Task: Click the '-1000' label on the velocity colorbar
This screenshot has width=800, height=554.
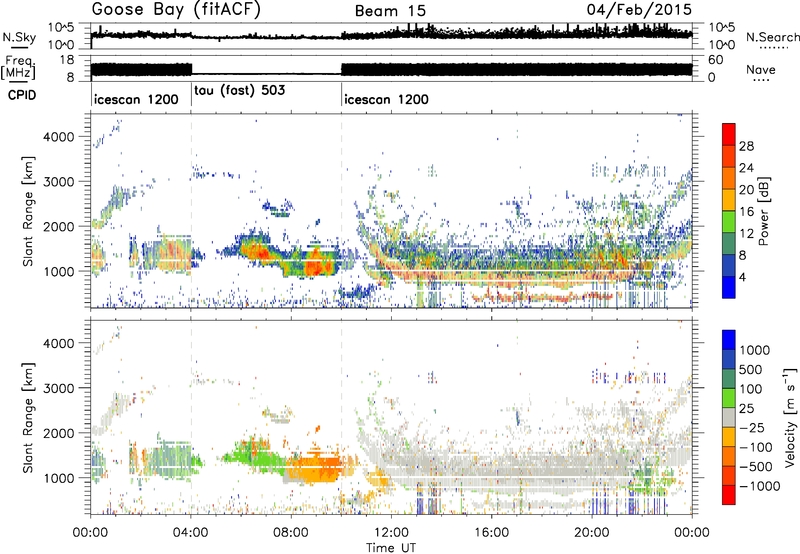Action: coord(759,486)
